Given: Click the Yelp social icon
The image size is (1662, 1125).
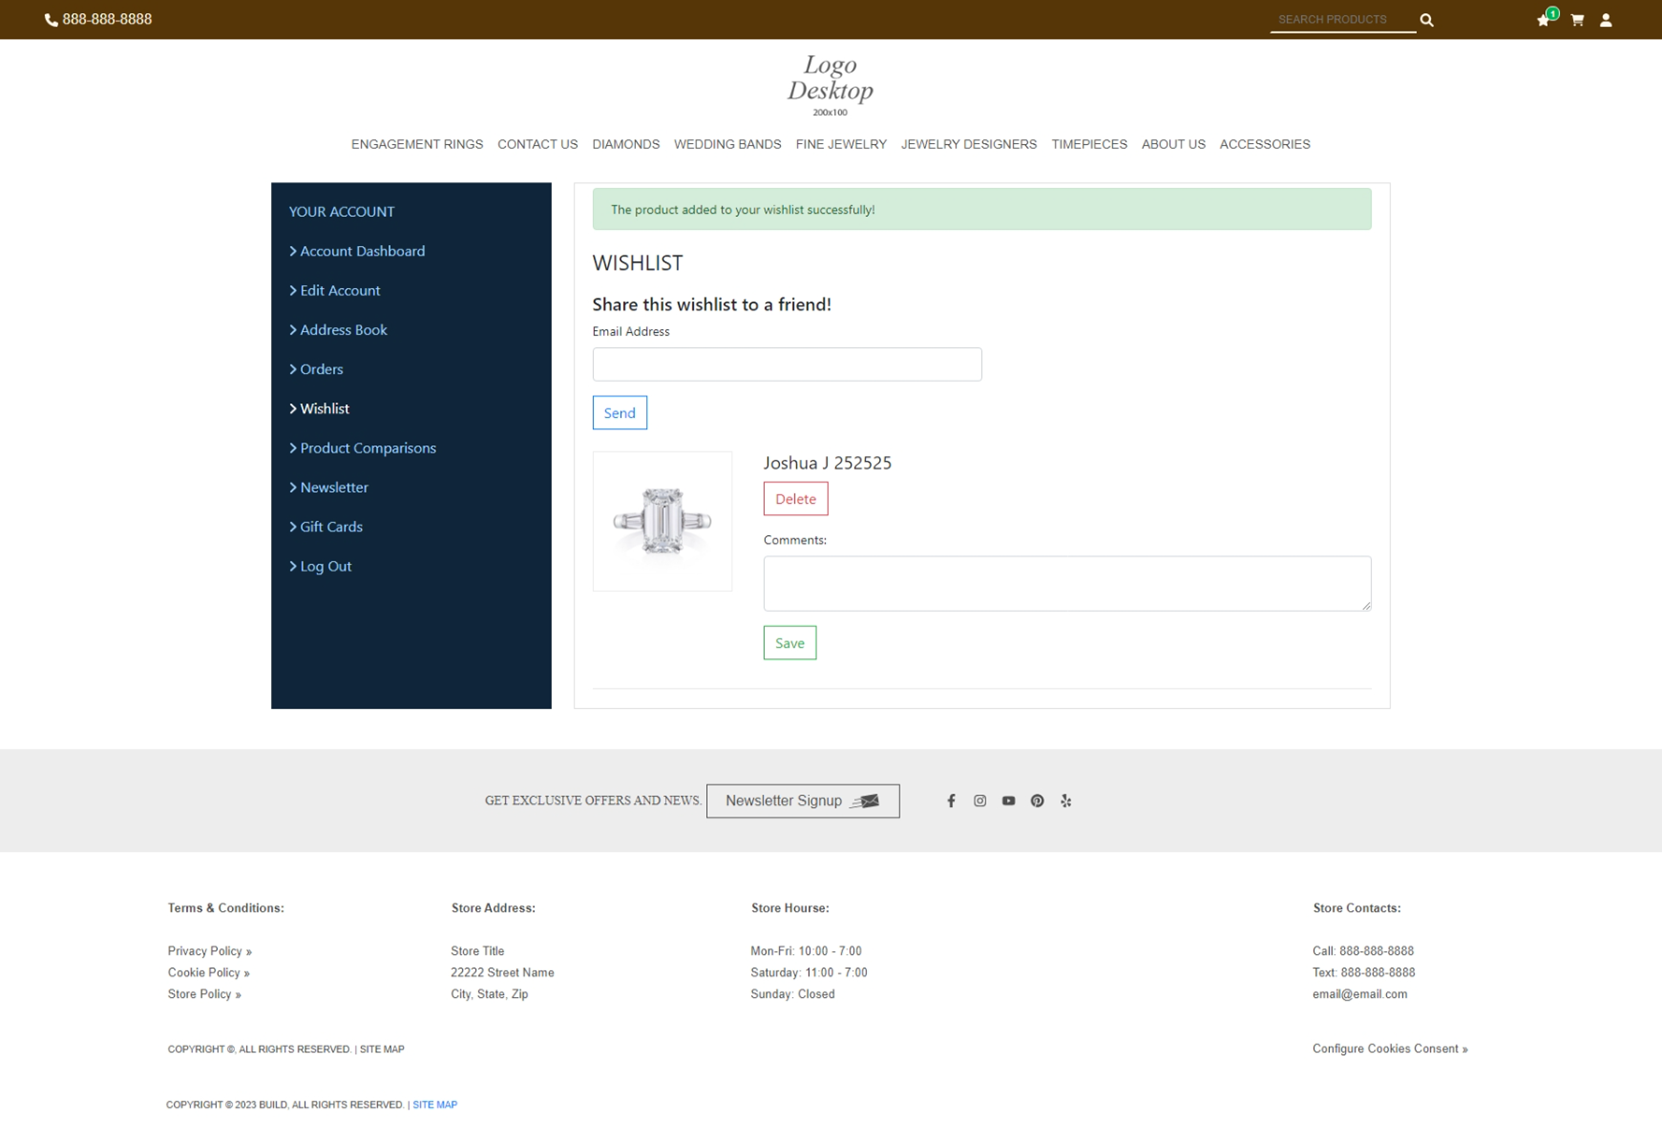Looking at the screenshot, I should (1066, 801).
